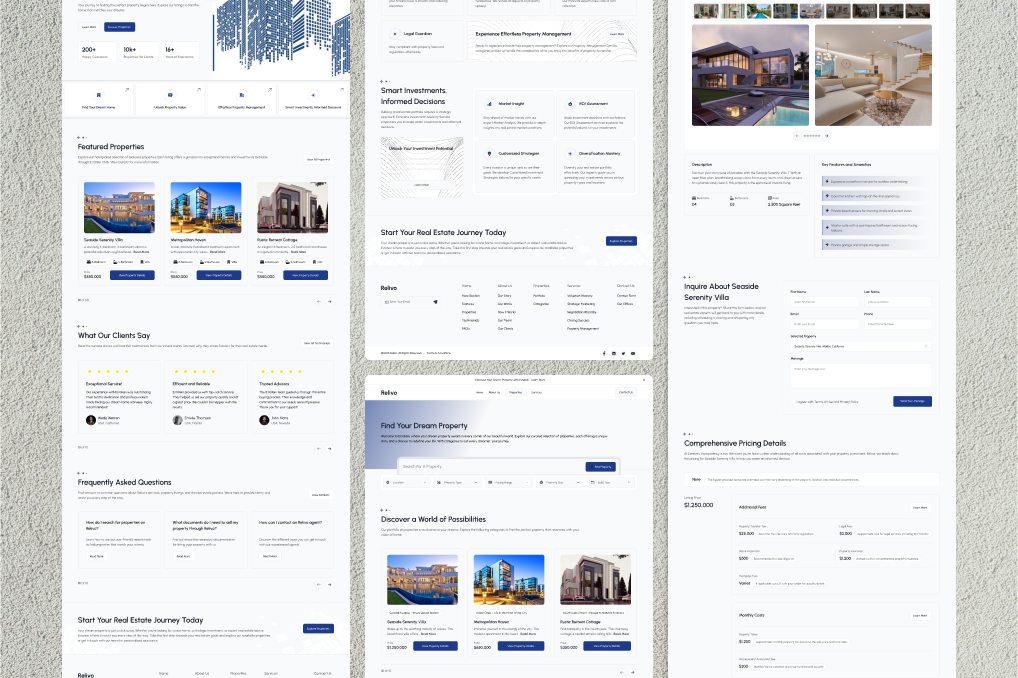The image size is (1018, 678).
Task: Open About Us in the navigation bar
Action: pos(495,392)
